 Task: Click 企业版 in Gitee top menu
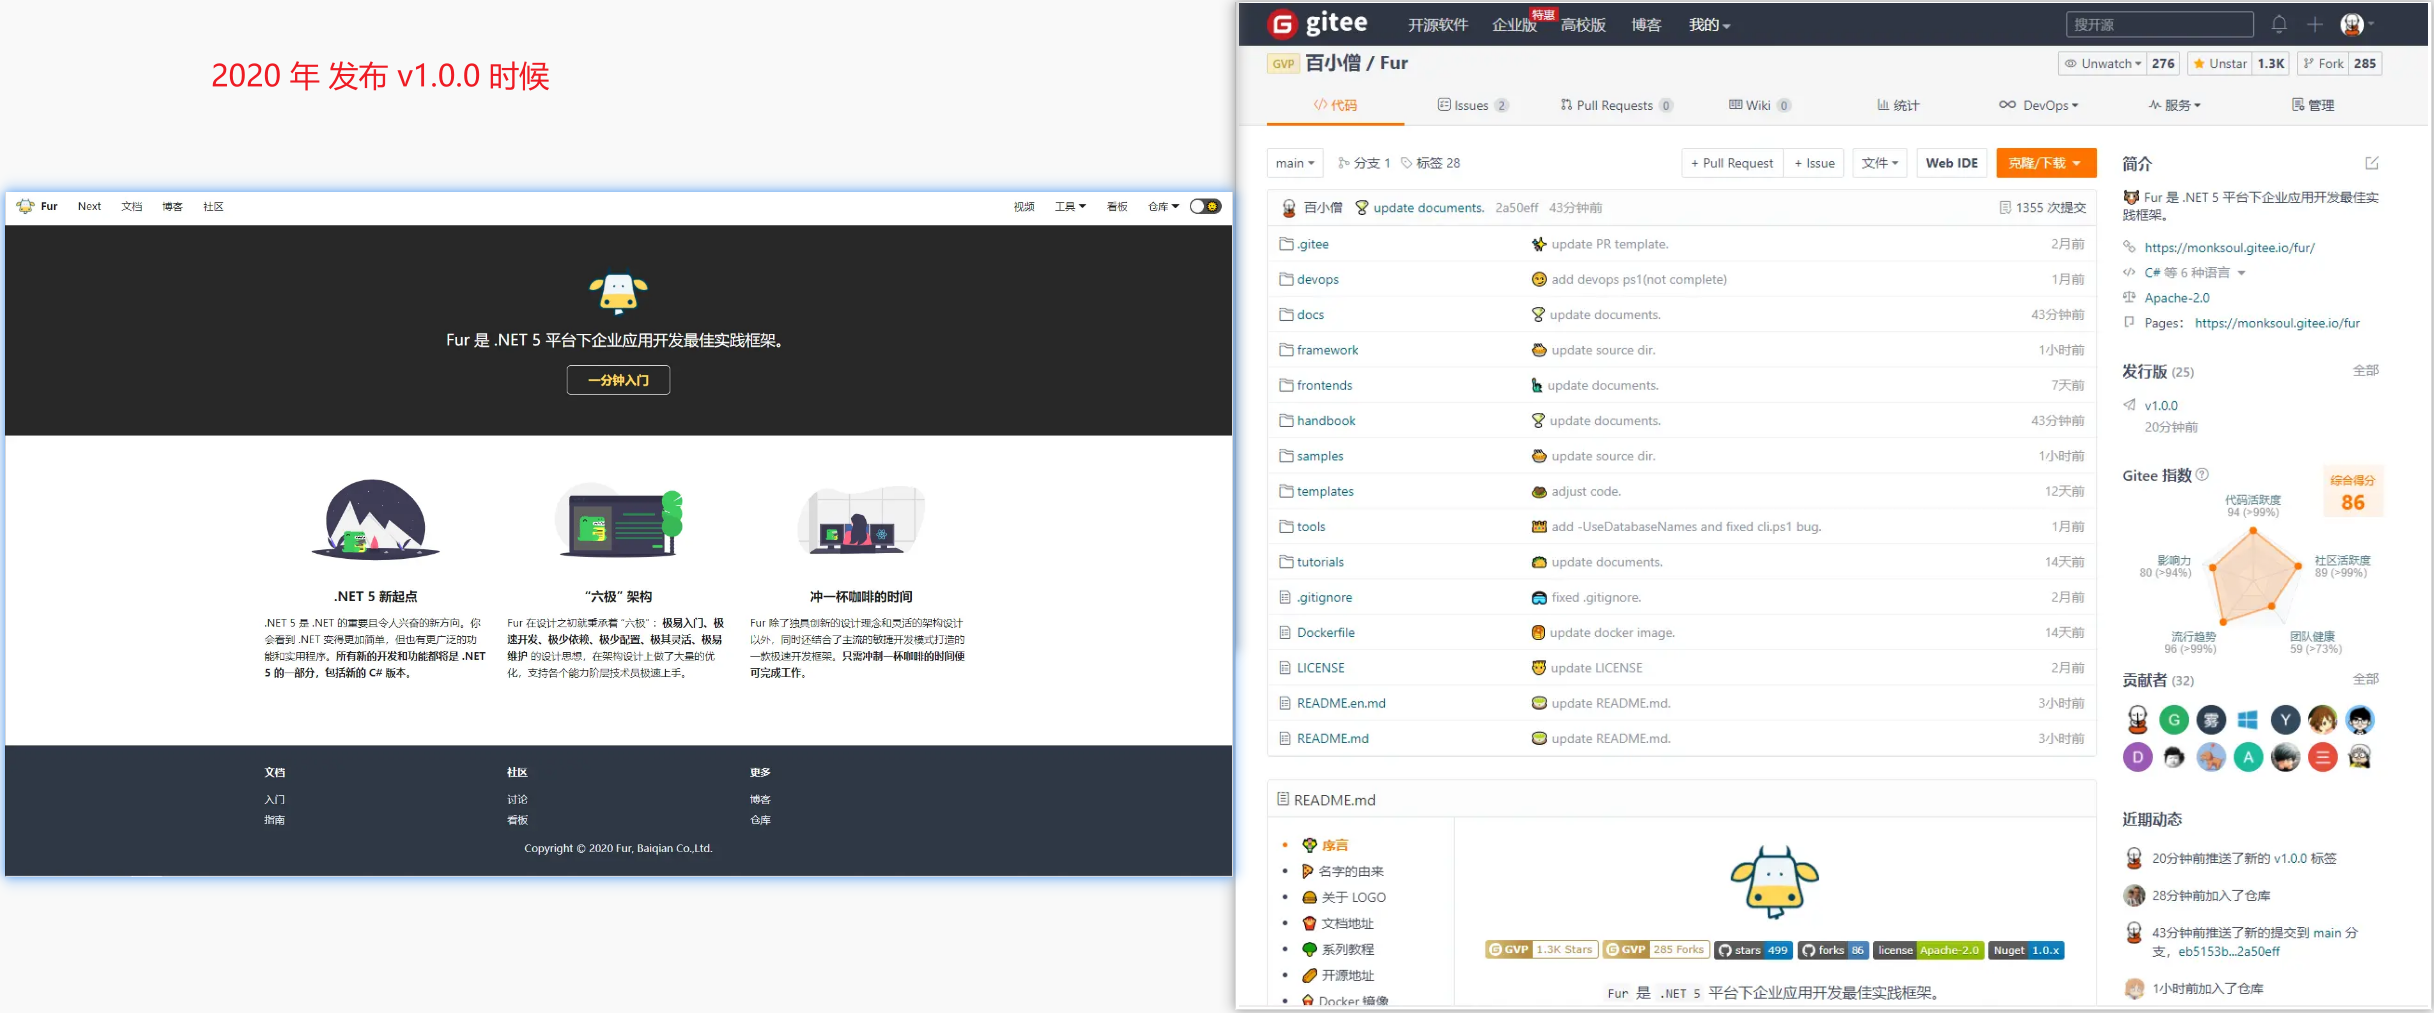coord(1514,25)
